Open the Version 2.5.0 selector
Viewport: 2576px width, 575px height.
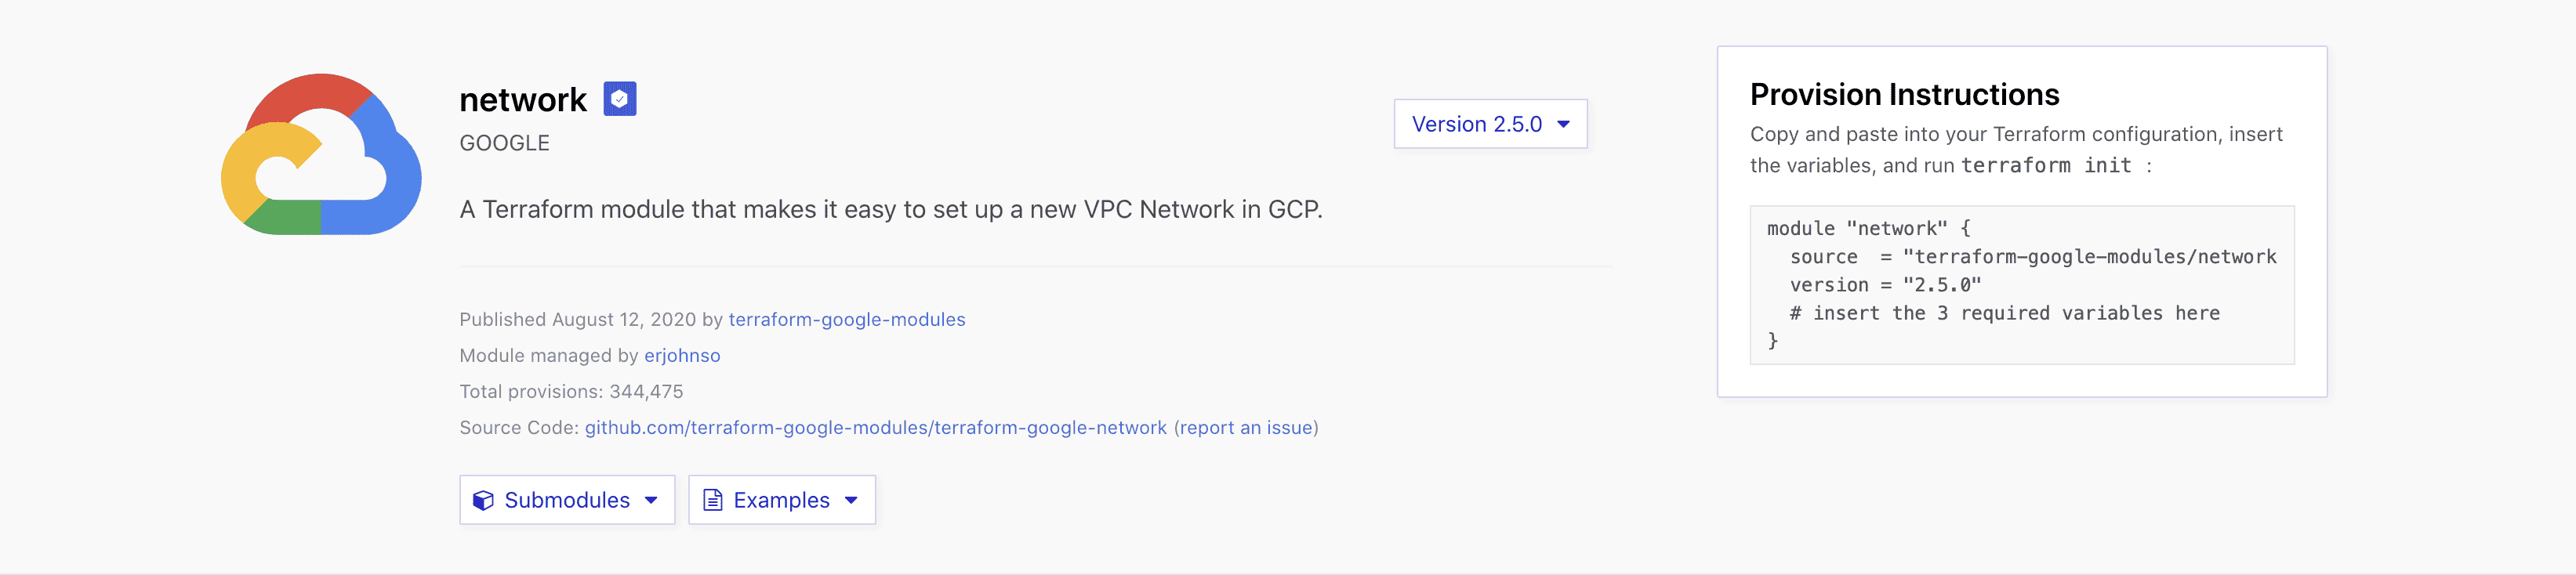(x=1490, y=124)
